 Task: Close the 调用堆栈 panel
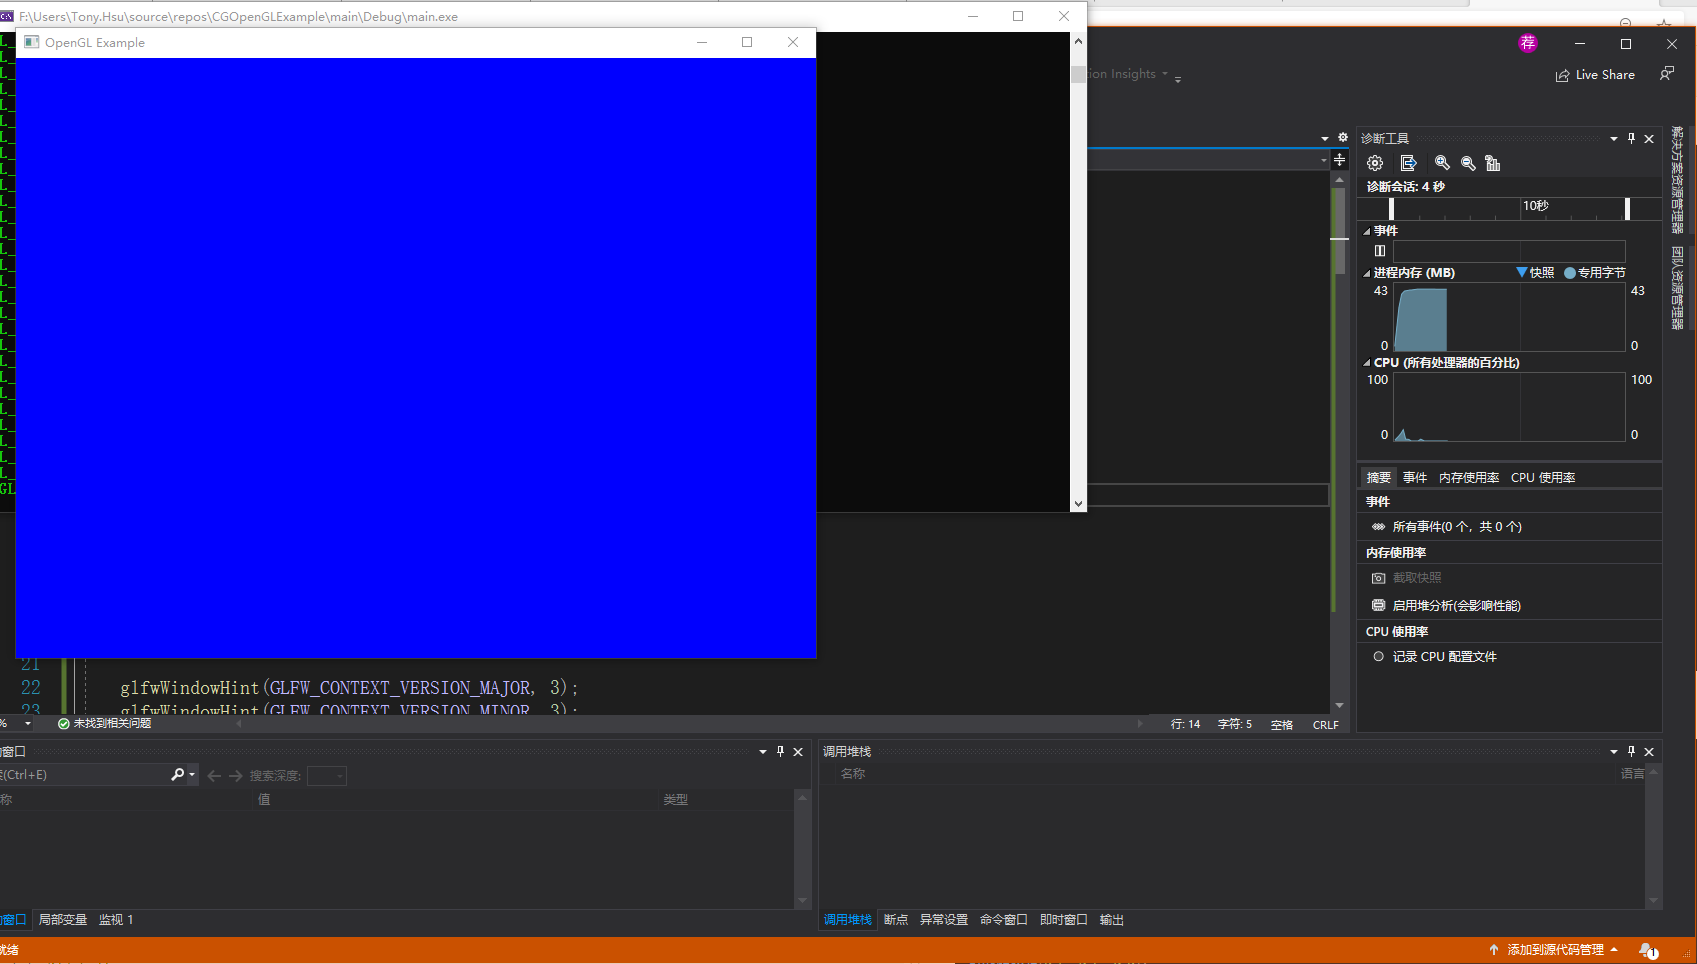point(1649,752)
